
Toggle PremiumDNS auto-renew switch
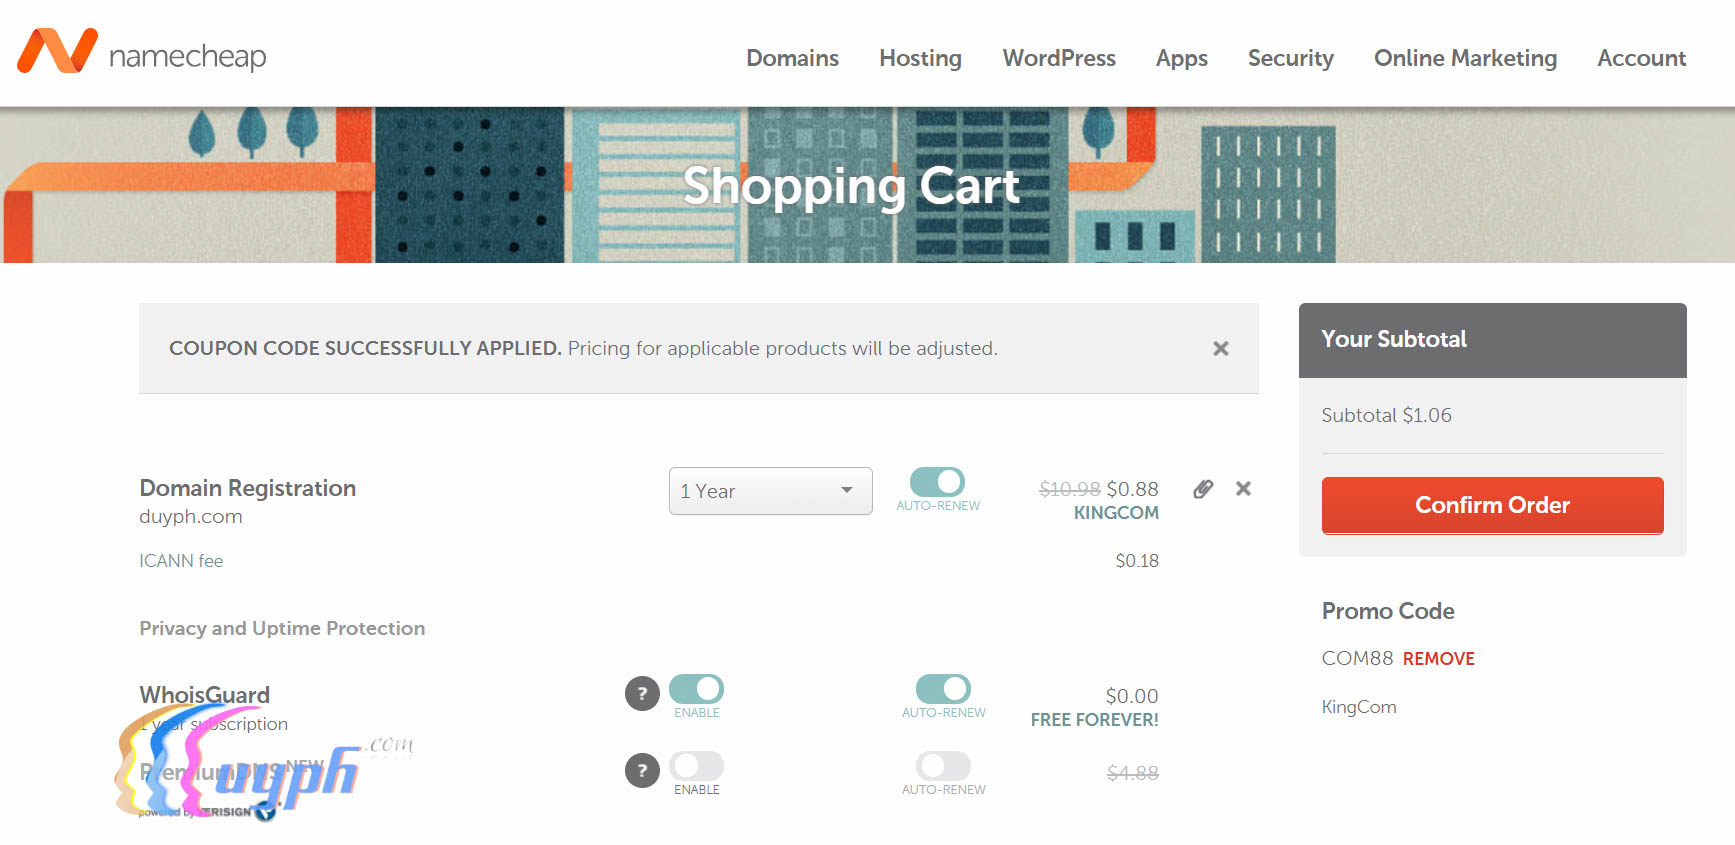tap(943, 766)
